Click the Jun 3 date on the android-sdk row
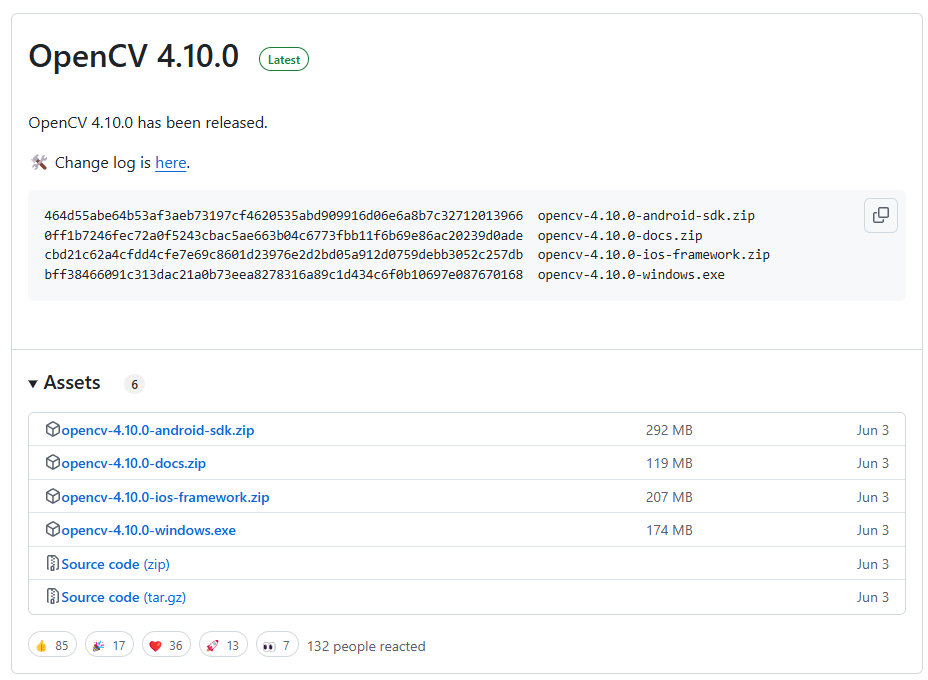The width and height of the screenshot is (928, 680). point(873,430)
